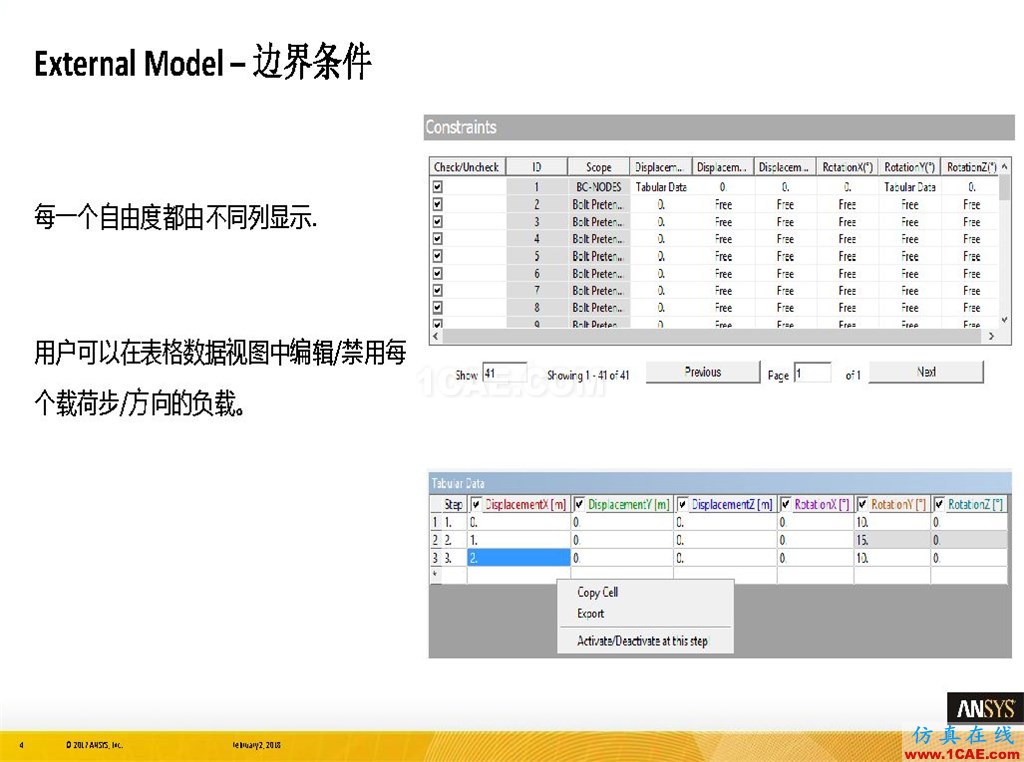Toggle the checkbox in constraint row 7
Screen dimensions: 1024x762
click(438, 291)
